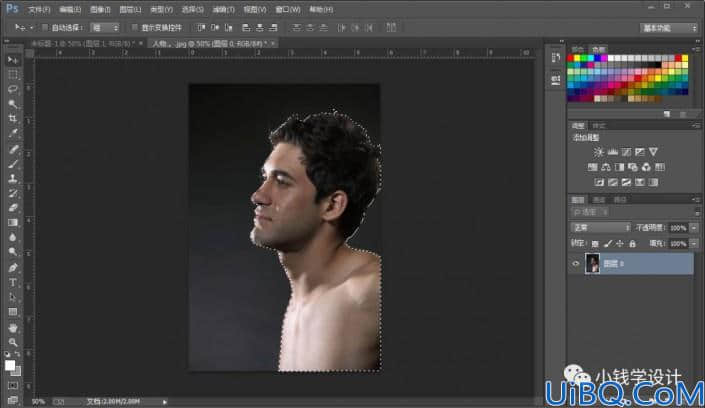Select the Eyedropper tool
This screenshot has height=408, width=705.
tap(13, 134)
